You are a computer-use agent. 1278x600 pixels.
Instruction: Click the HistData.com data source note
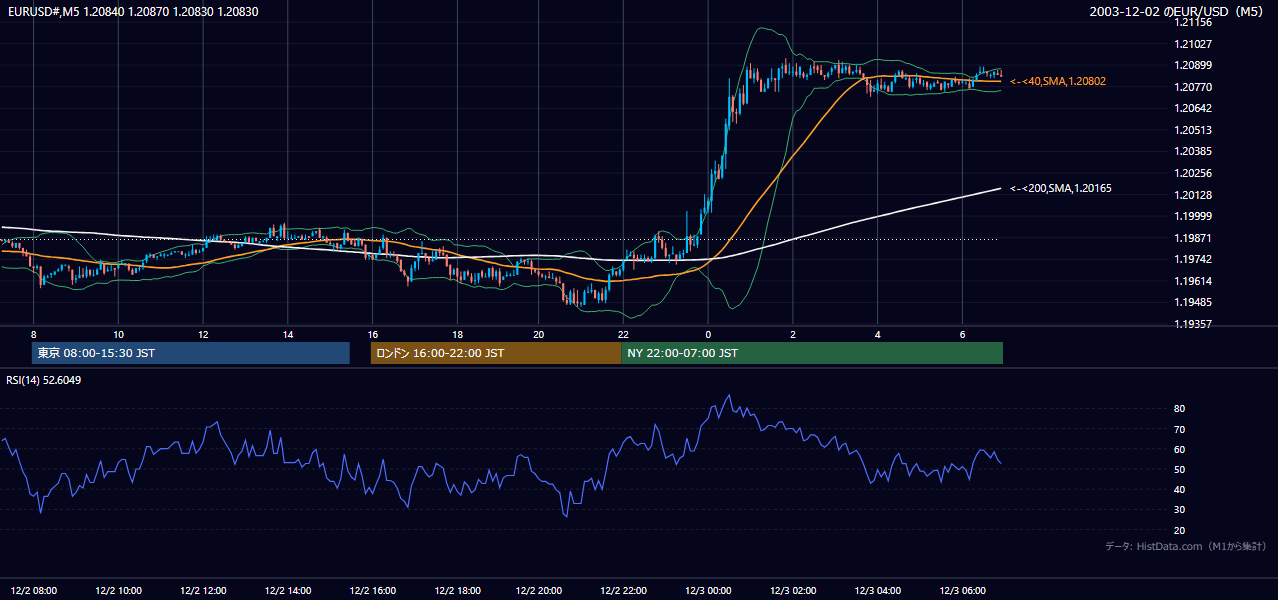click(x=1186, y=546)
